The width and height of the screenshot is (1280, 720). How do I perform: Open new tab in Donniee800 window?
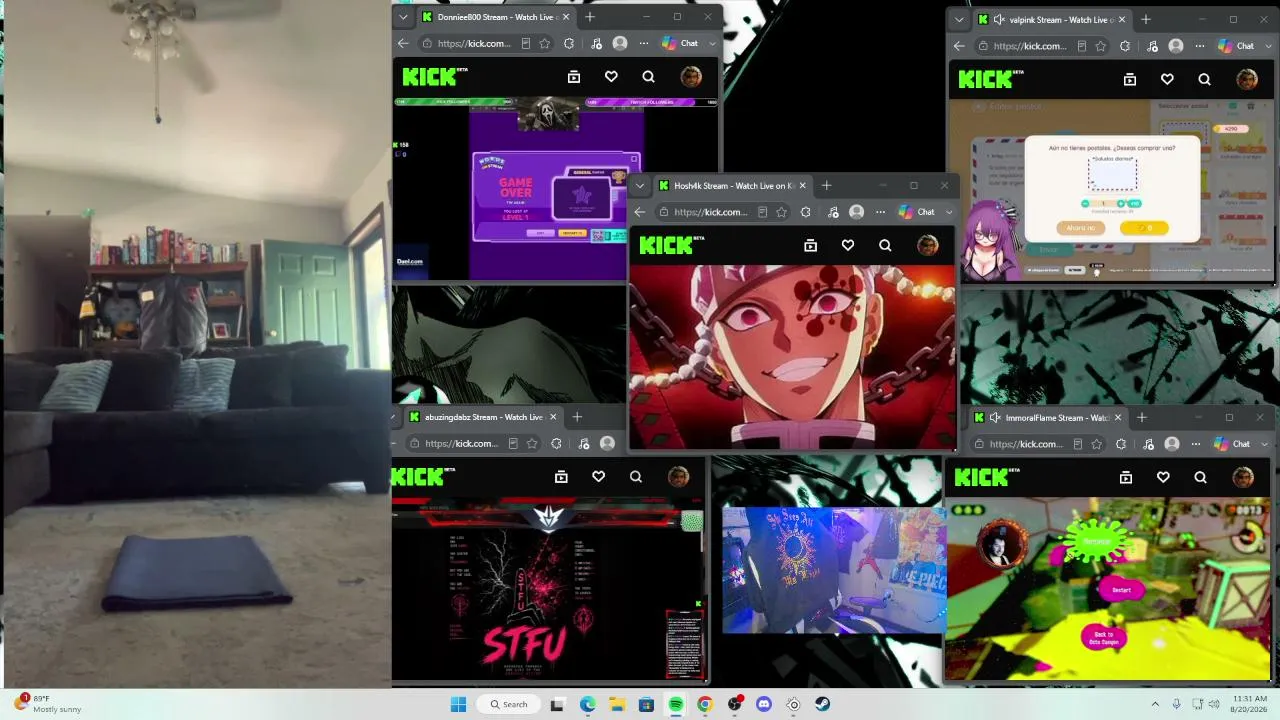click(590, 17)
